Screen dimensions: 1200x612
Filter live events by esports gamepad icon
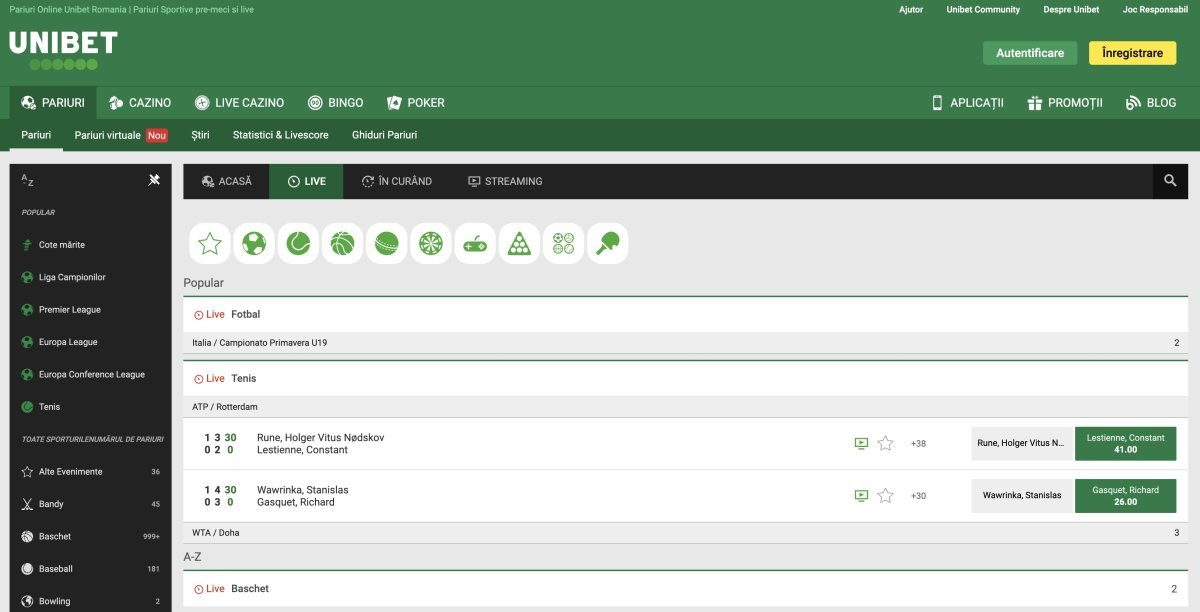click(475, 243)
